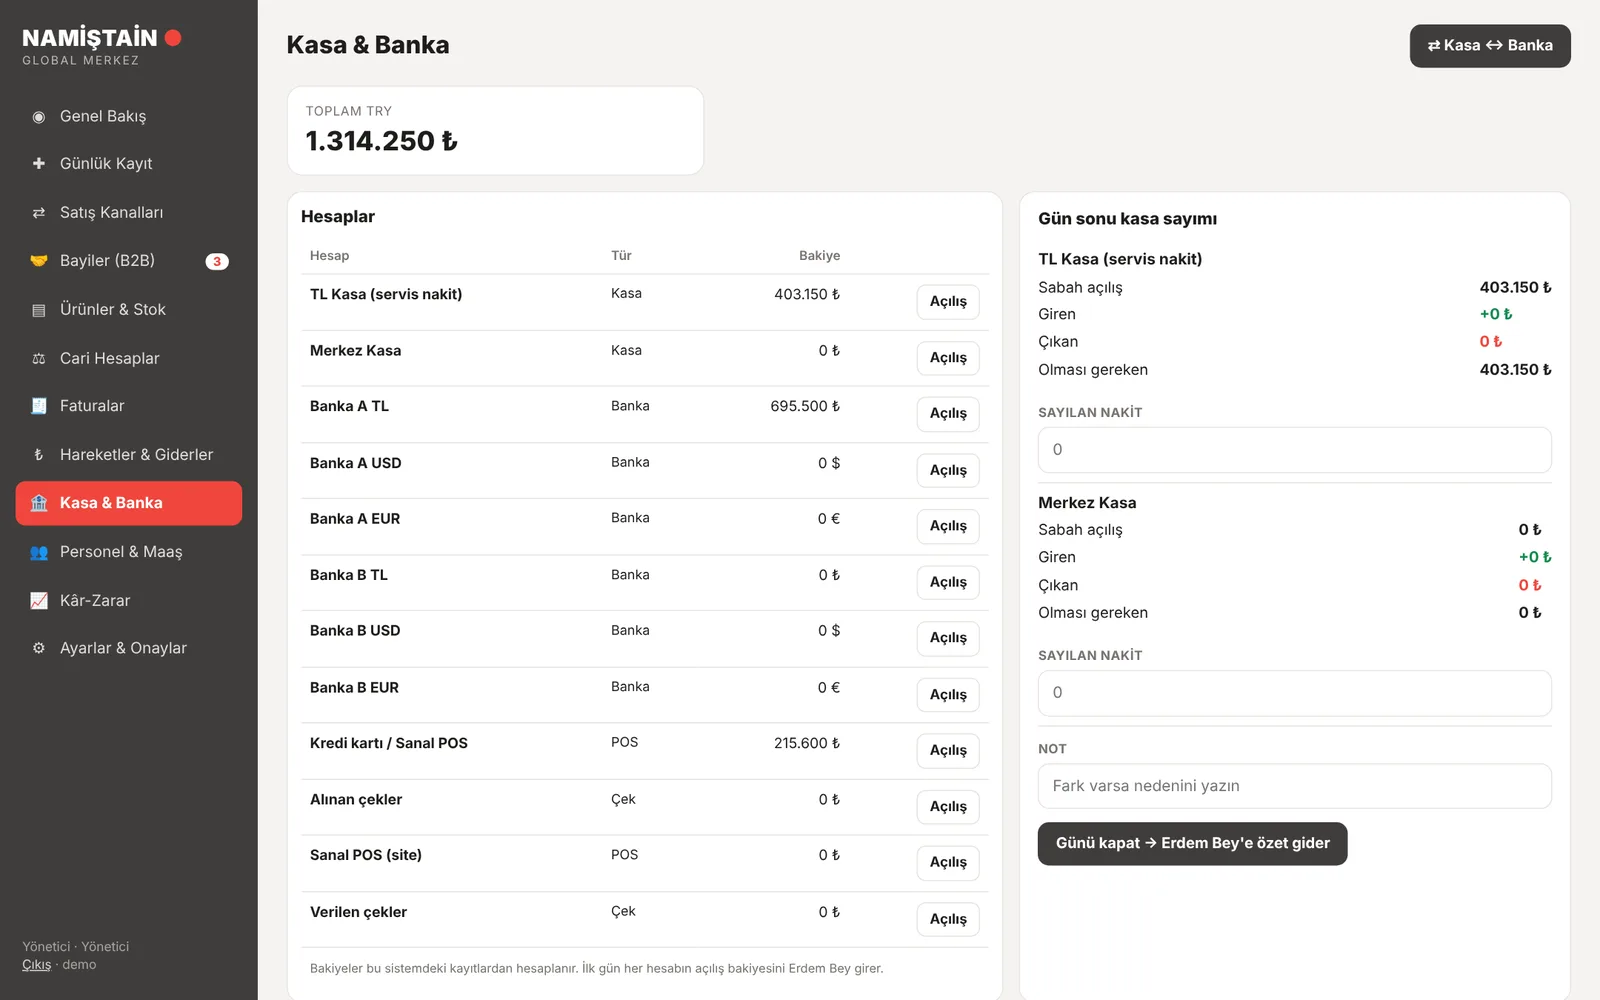Click Açılış for Banka A TL
1600x1000 pixels.
pos(948,414)
